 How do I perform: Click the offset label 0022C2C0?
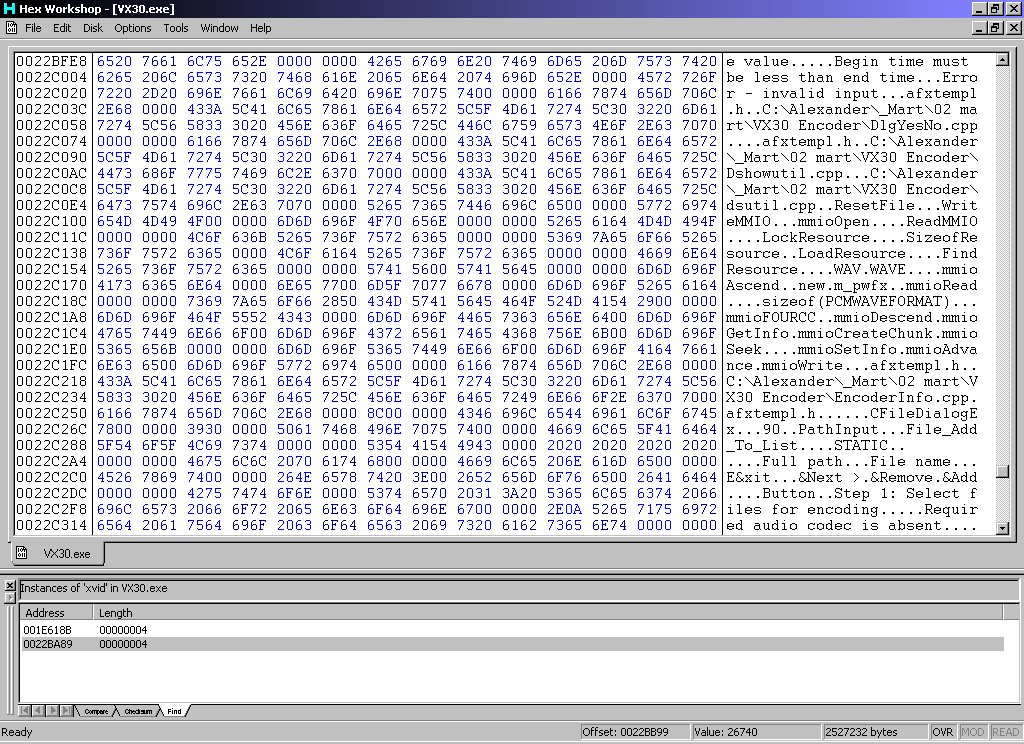[52, 477]
